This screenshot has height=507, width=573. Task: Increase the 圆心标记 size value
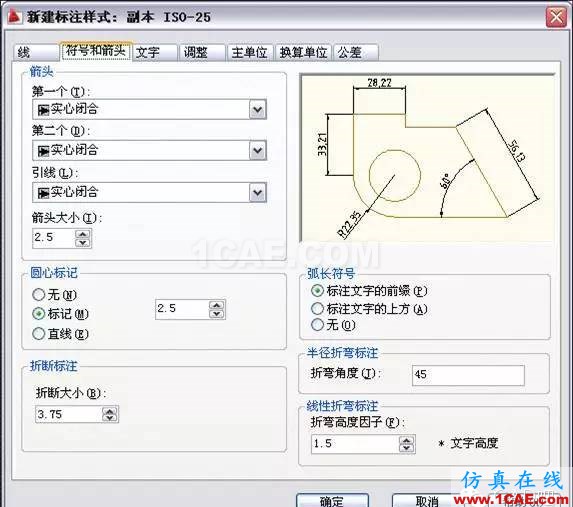coord(217,305)
